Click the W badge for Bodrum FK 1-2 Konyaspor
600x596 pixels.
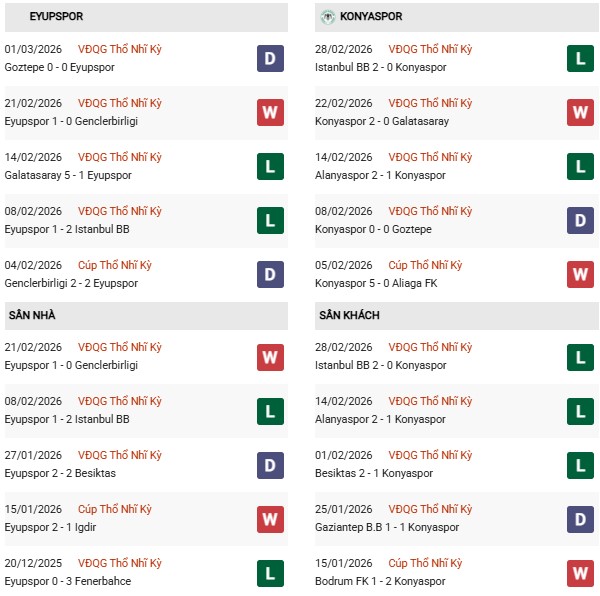(581, 572)
